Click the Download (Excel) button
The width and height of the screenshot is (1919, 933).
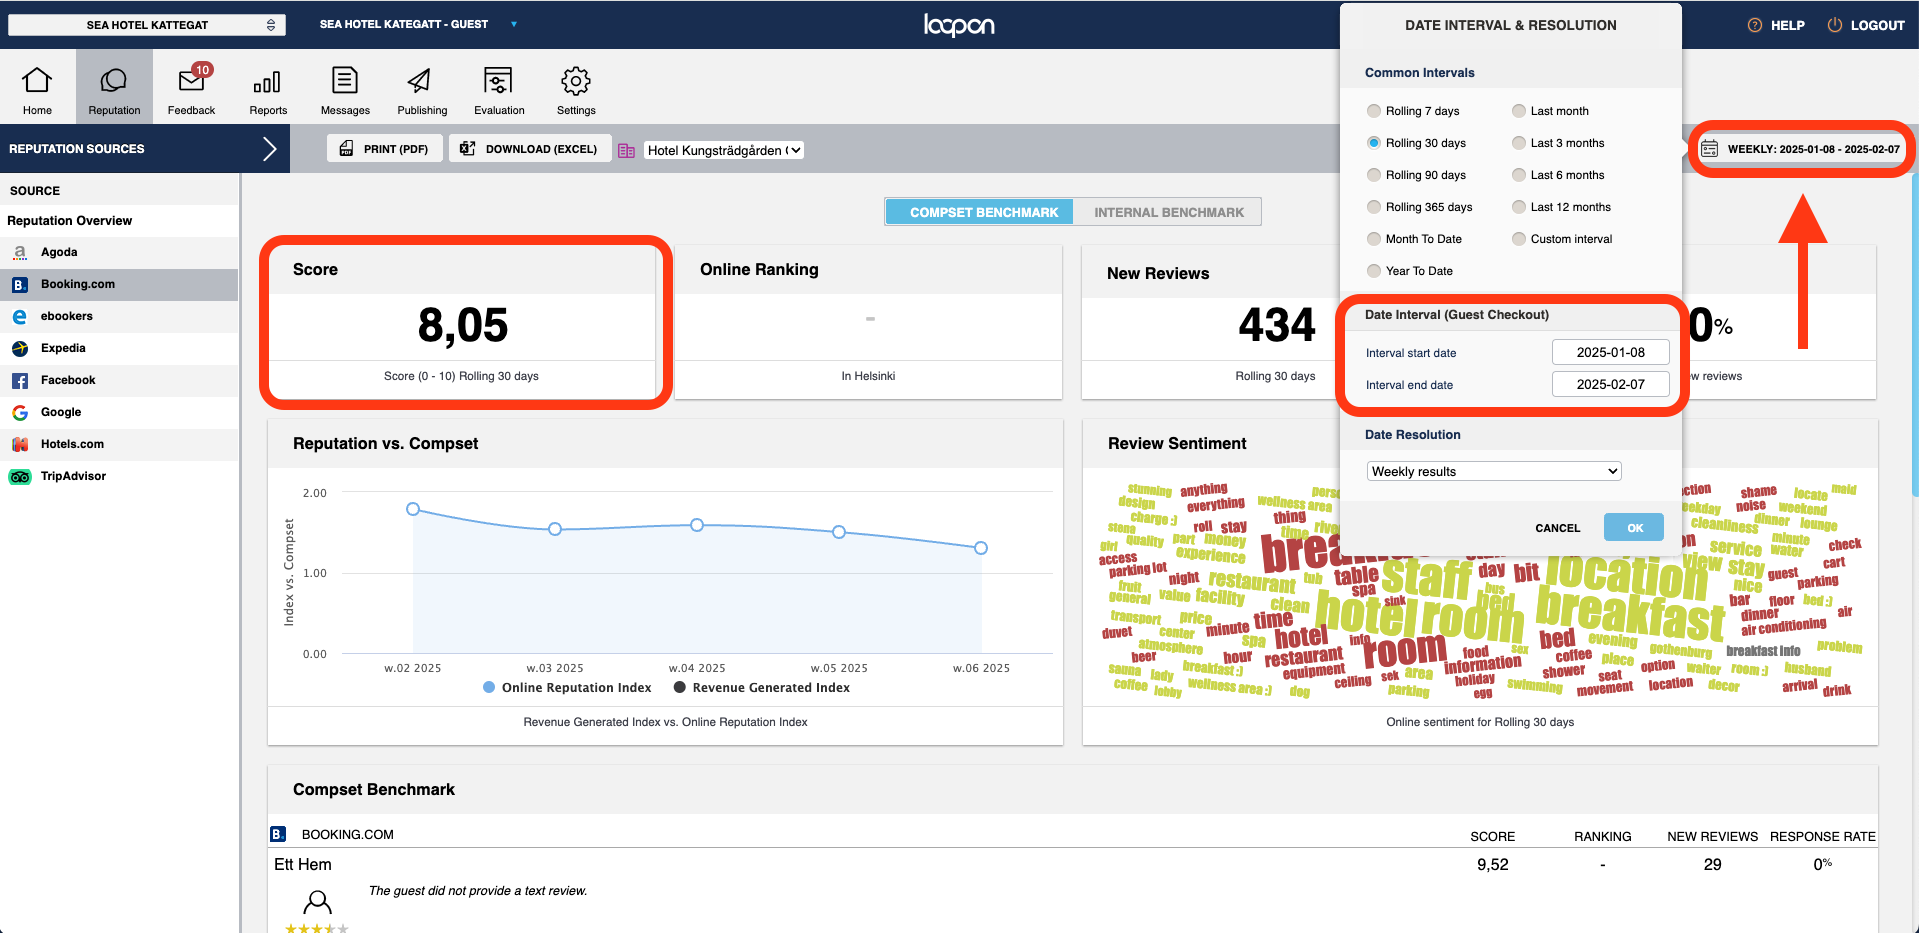(x=530, y=149)
